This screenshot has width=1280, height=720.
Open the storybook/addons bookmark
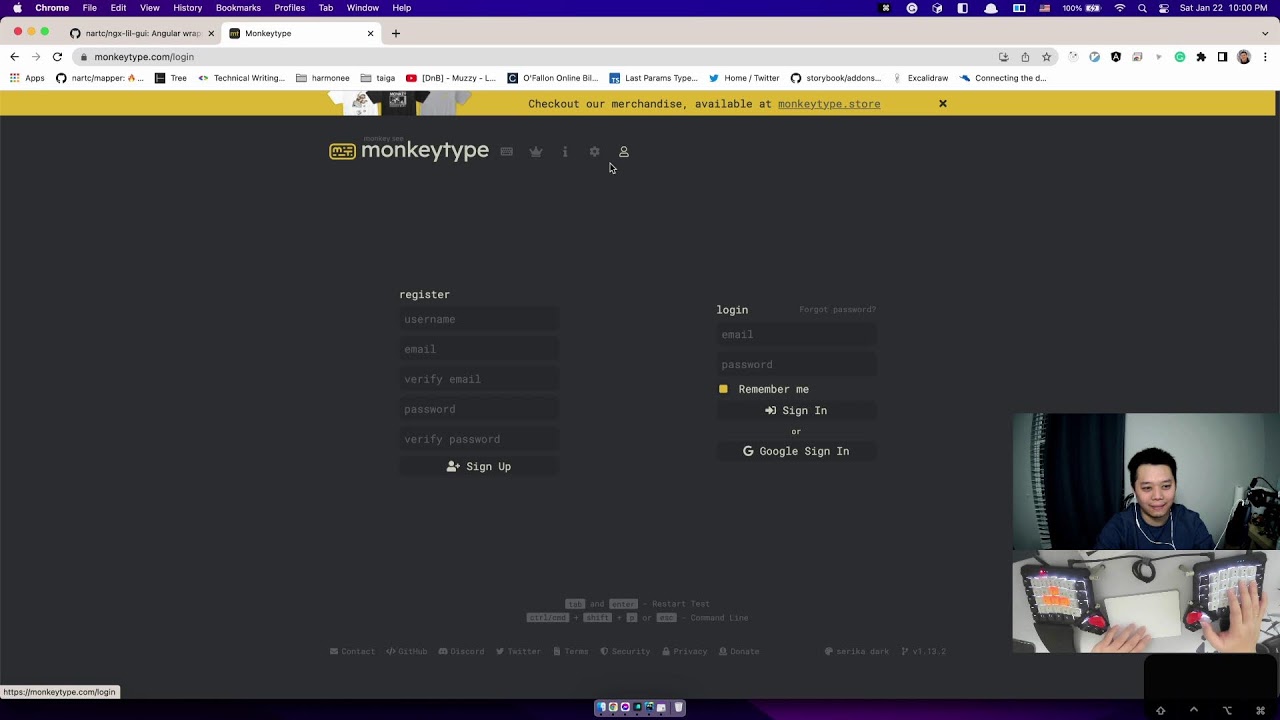click(836, 78)
